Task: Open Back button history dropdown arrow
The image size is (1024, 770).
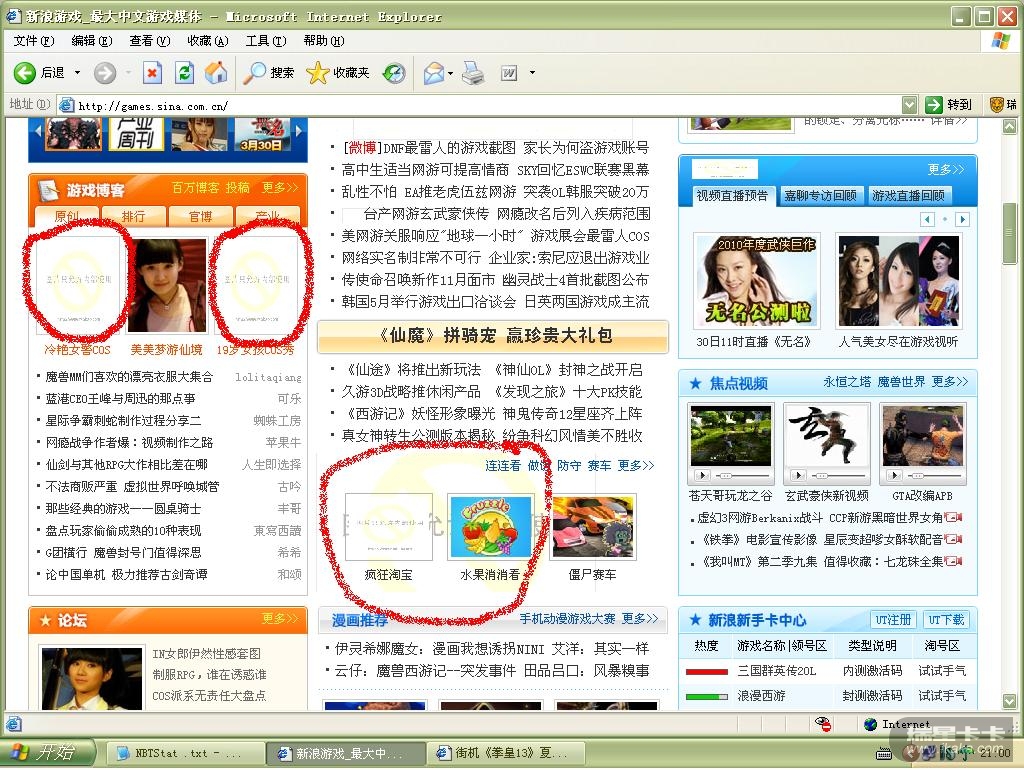Action: pyautogui.click(x=78, y=72)
